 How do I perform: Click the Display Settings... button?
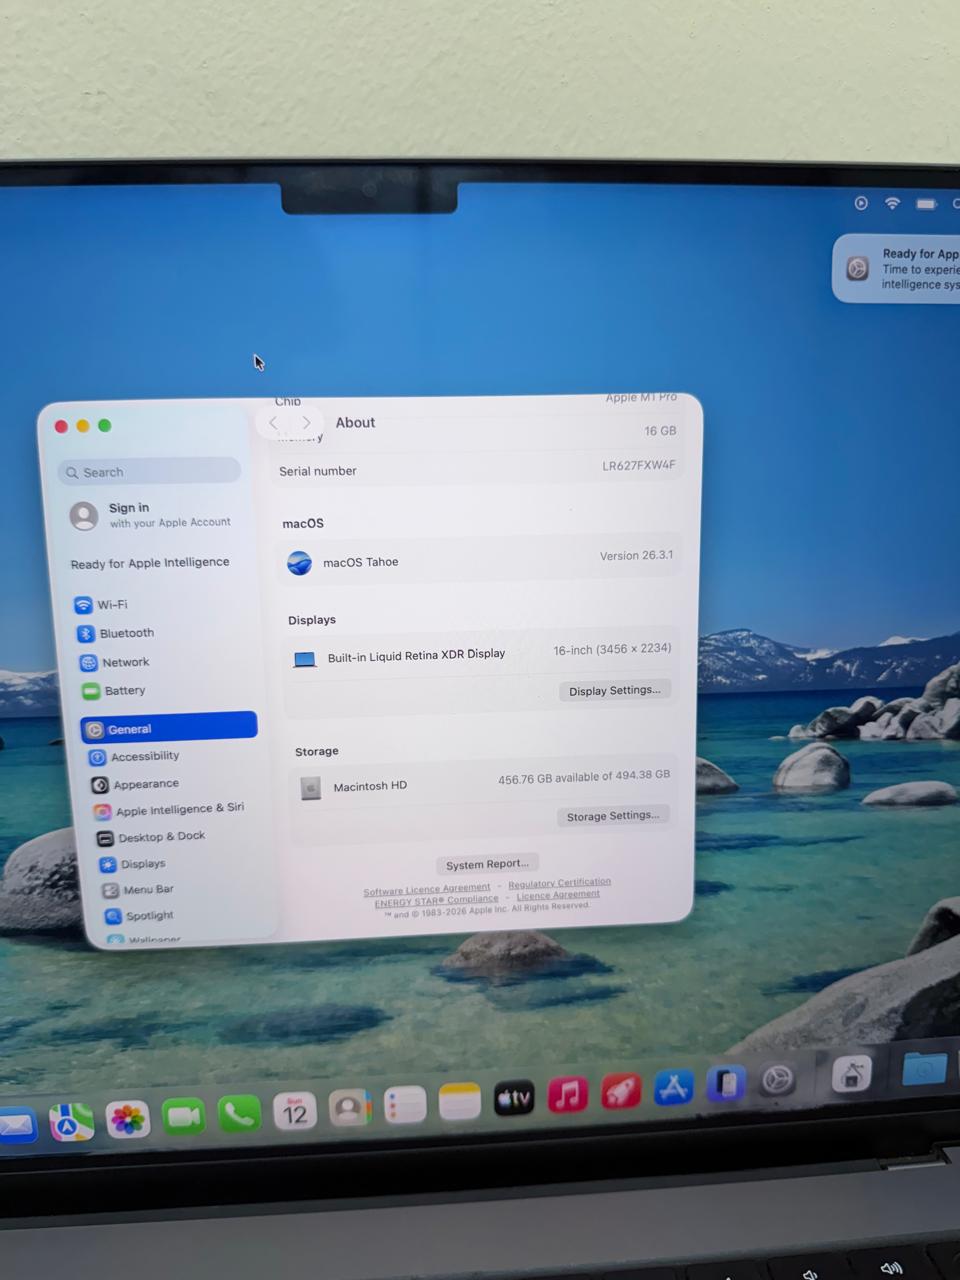point(615,690)
